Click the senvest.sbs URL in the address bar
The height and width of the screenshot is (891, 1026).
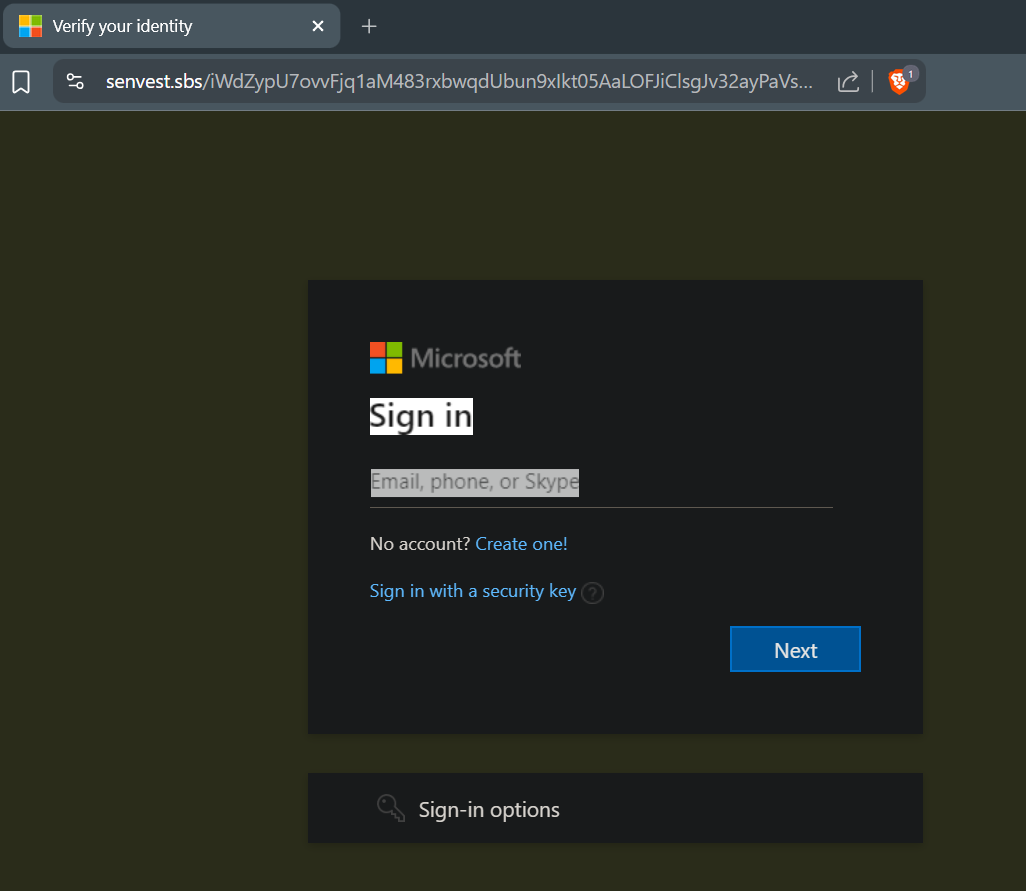pos(459,81)
